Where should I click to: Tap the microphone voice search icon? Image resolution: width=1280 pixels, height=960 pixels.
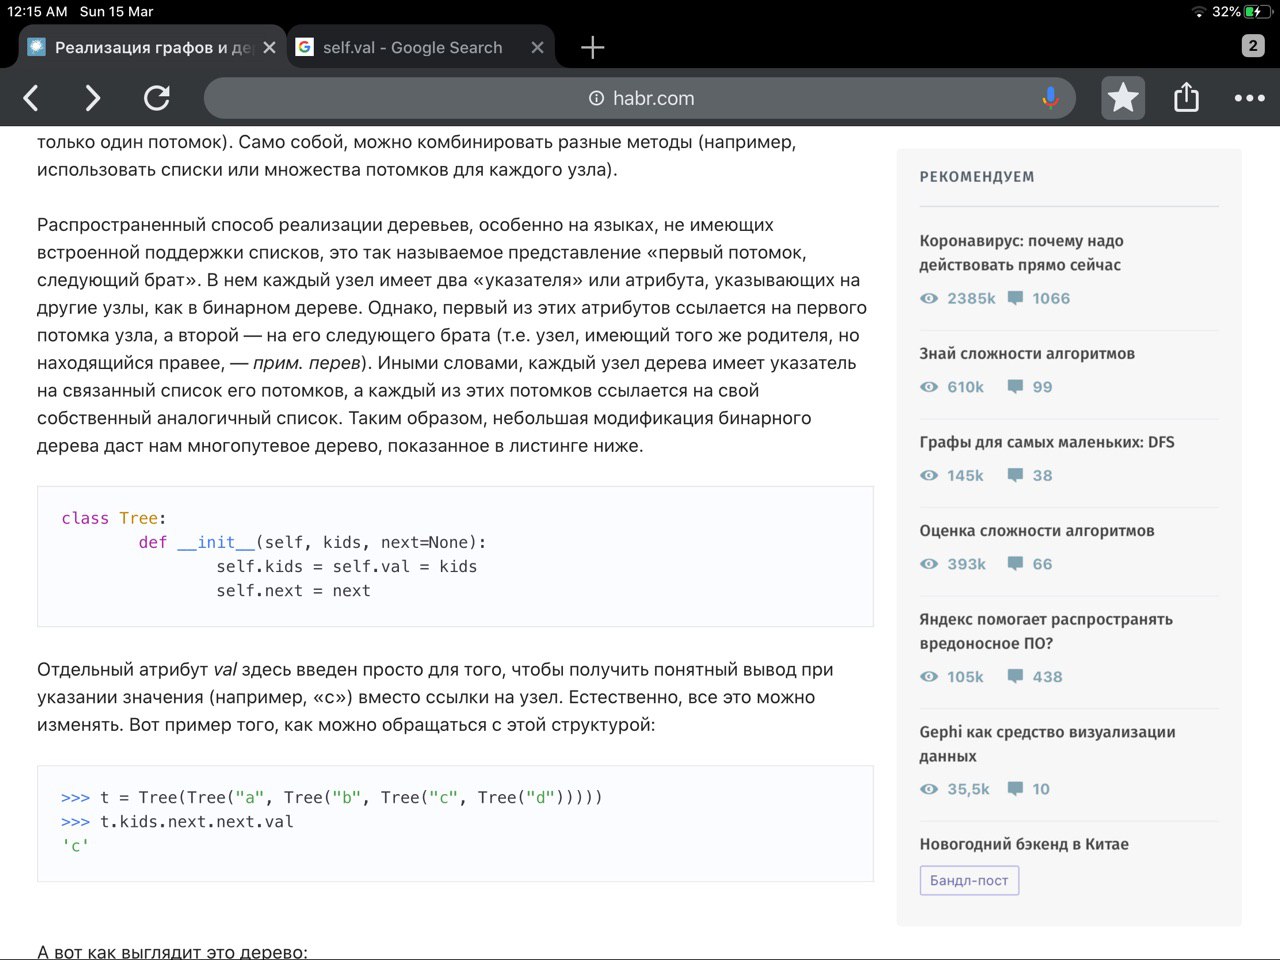pos(1050,98)
